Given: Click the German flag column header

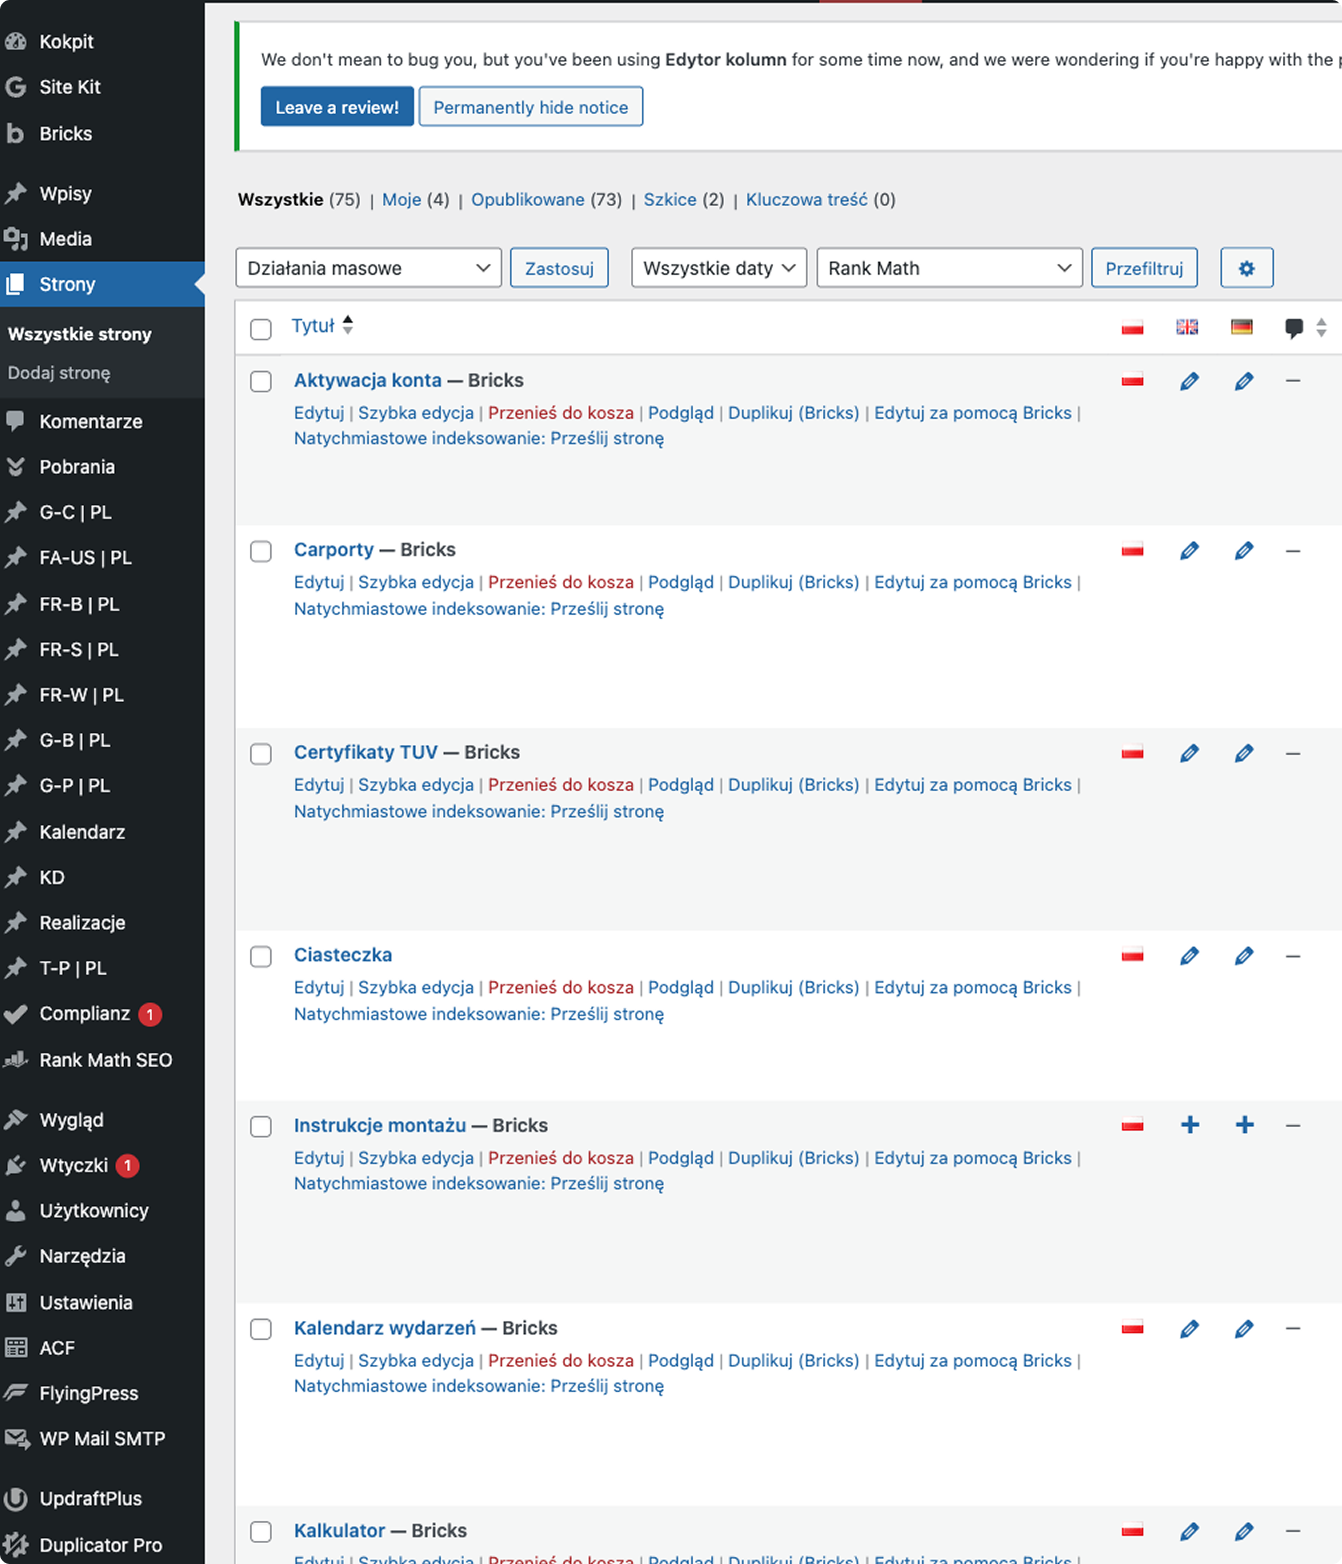Looking at the screenshot, I should [1241, 327].
